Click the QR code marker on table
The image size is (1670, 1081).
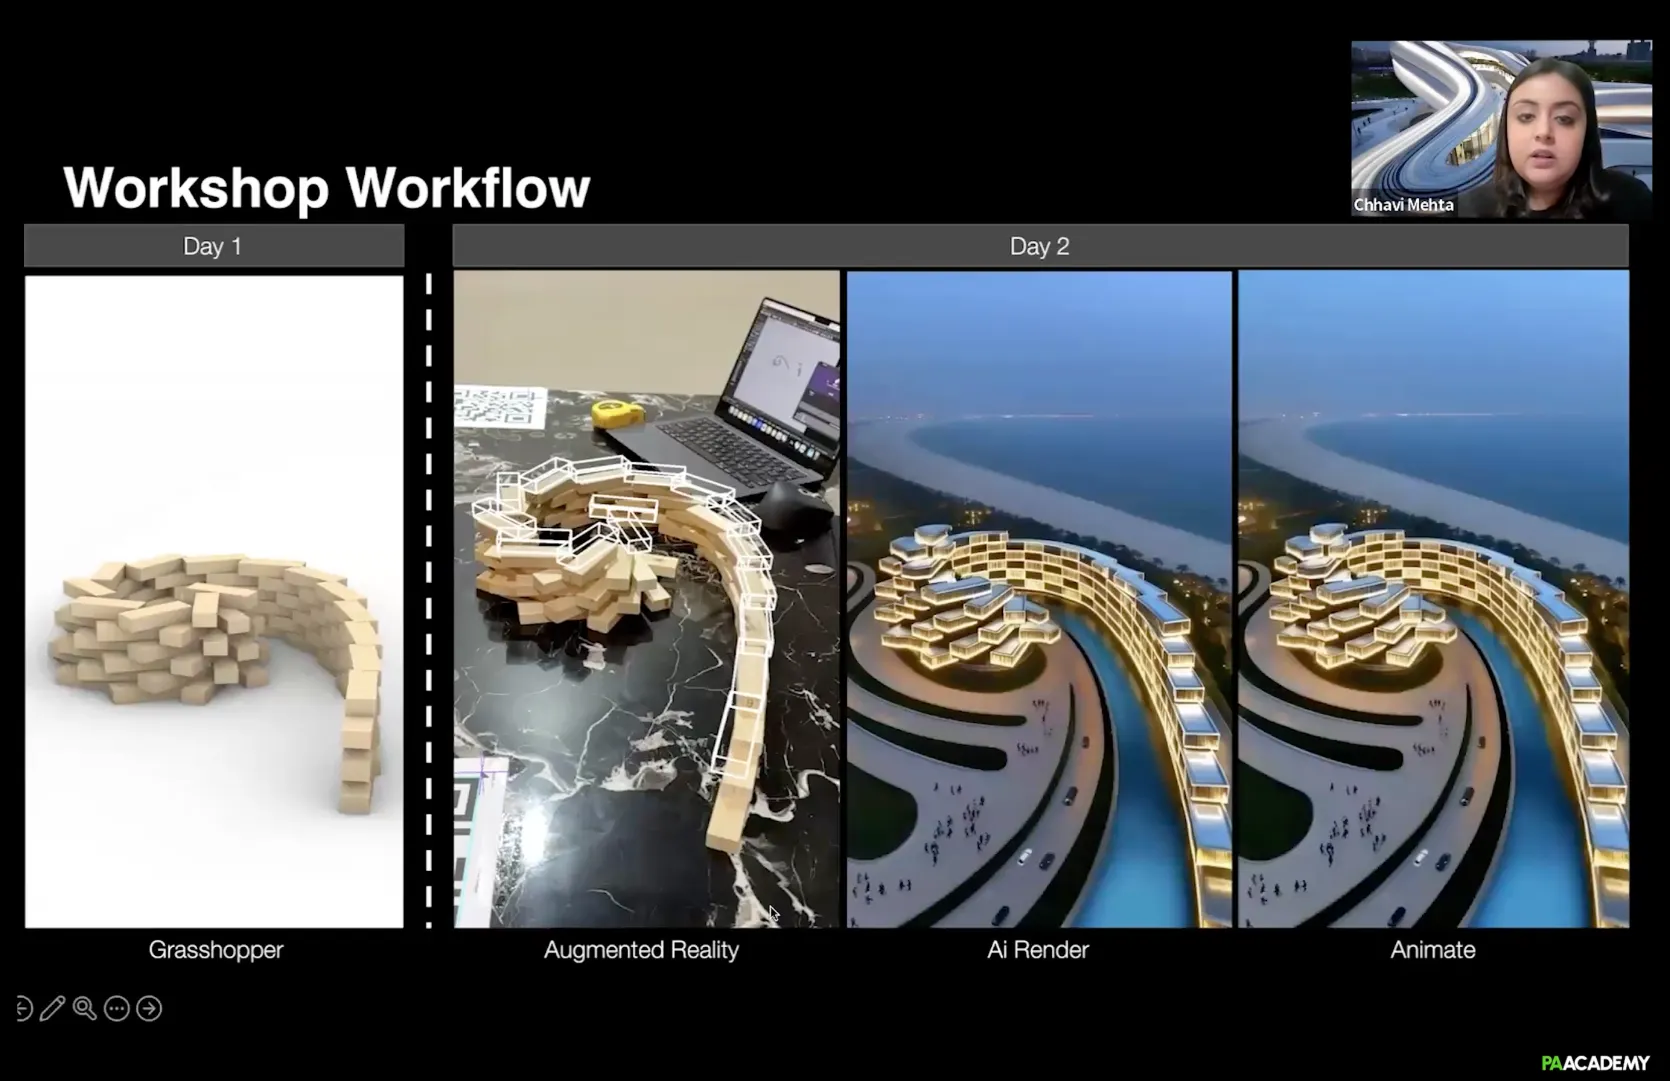point(500,408)
